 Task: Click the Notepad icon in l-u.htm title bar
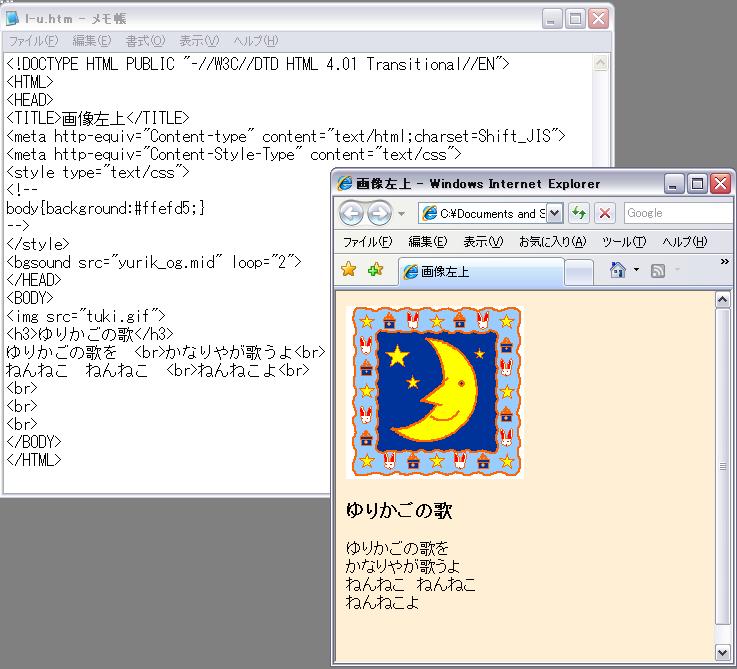[13, 18]
